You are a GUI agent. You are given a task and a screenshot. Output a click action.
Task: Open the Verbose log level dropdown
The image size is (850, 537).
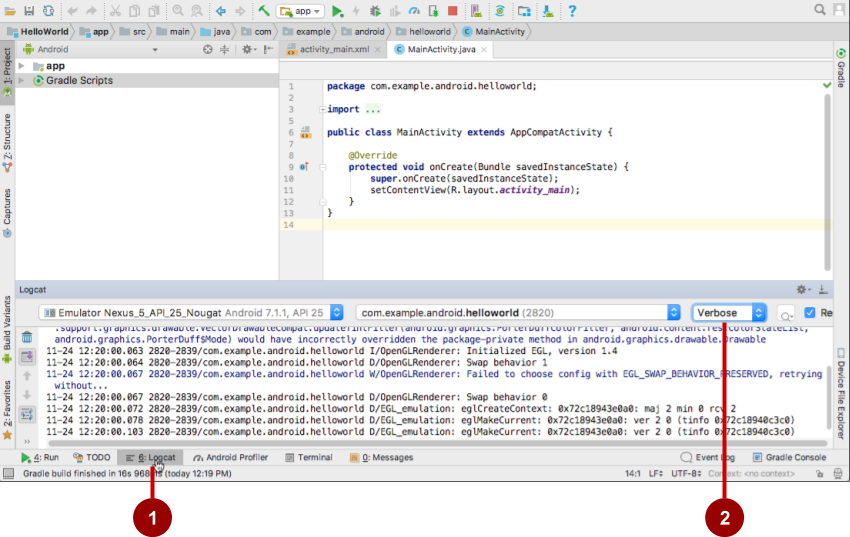point(729,313)
